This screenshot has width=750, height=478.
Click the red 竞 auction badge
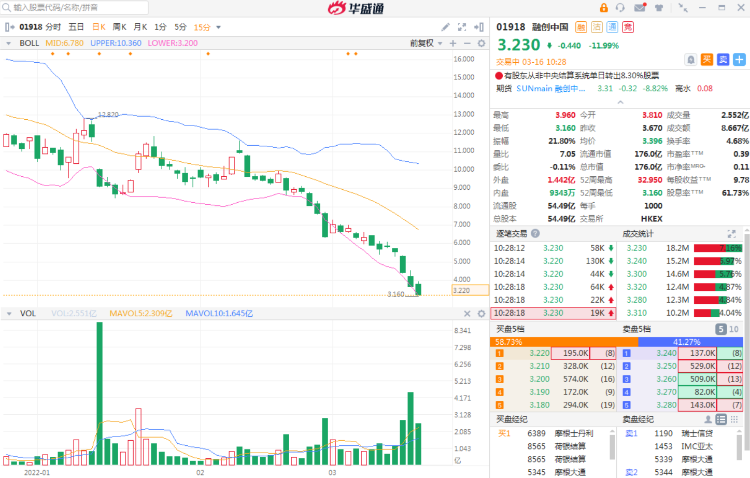tap(627, 27)
